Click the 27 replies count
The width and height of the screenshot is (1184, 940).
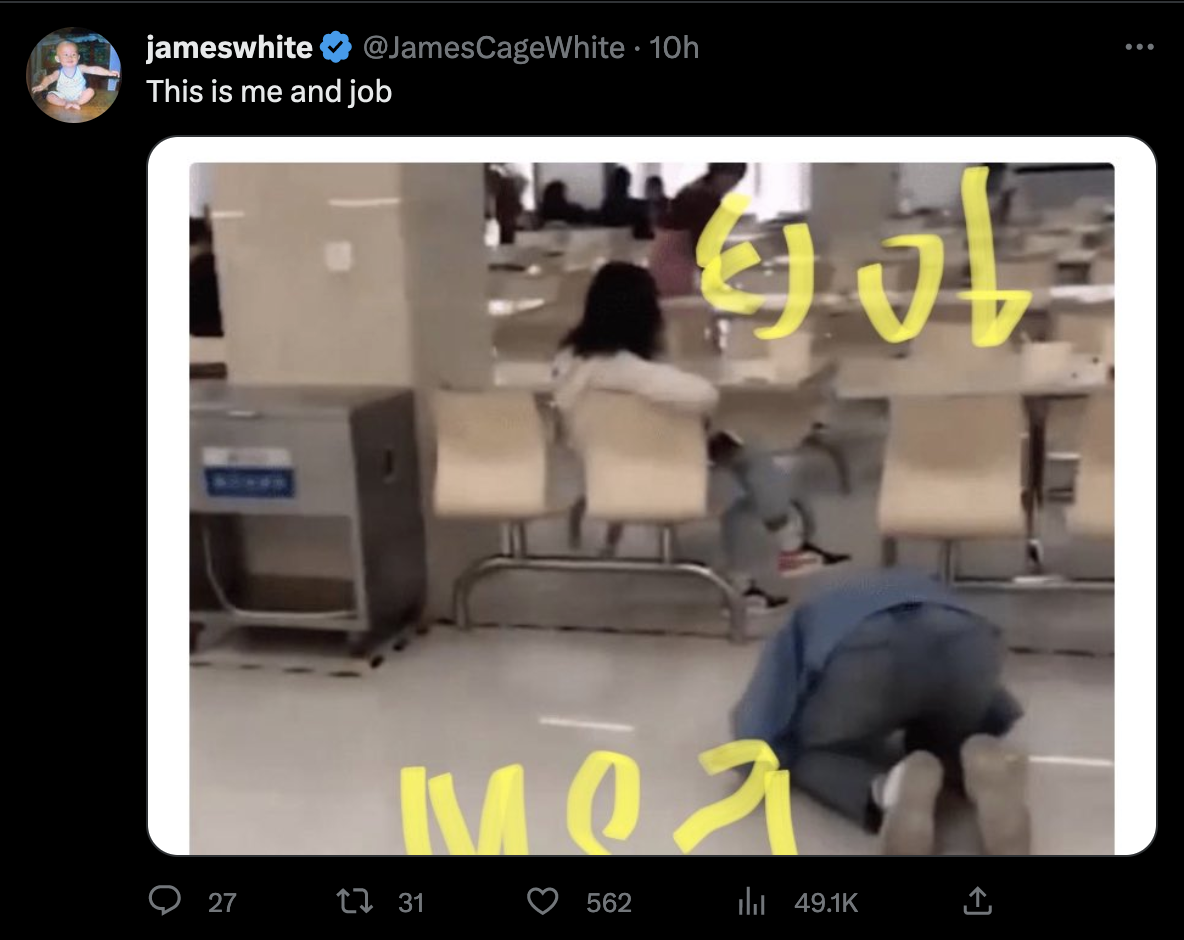coord(222,902)
